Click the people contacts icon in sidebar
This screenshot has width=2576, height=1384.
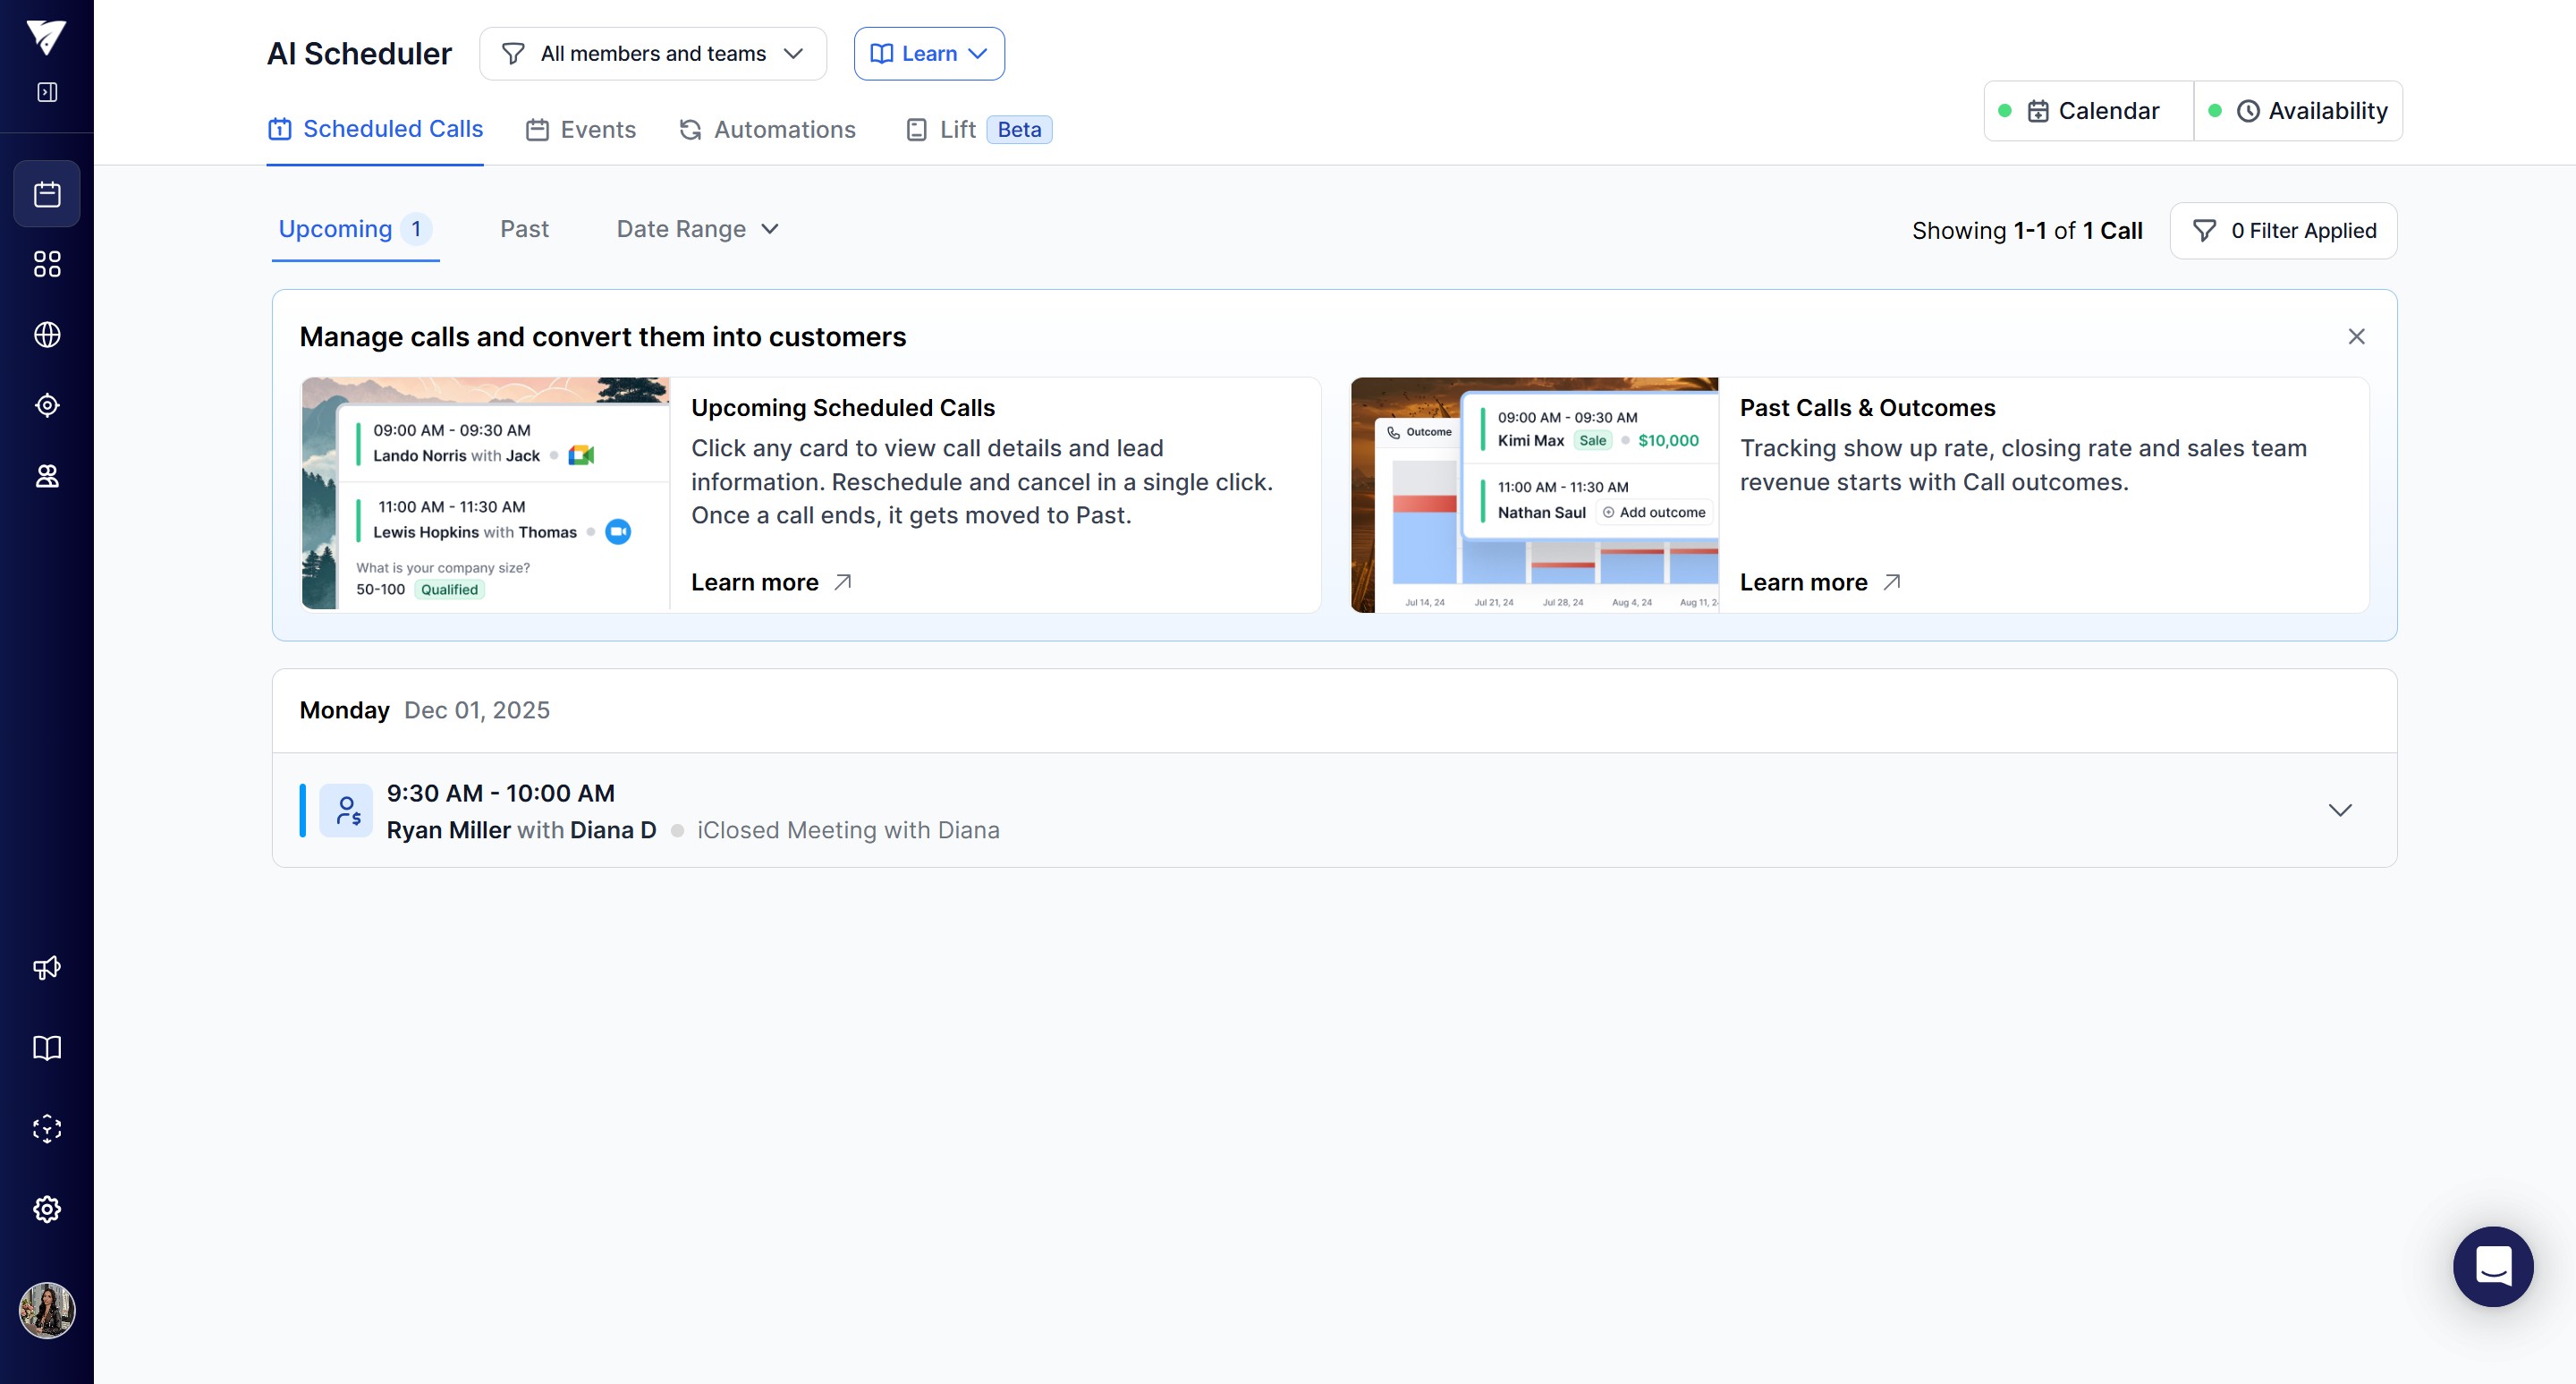pyautogui.click(x=47, y=476)
